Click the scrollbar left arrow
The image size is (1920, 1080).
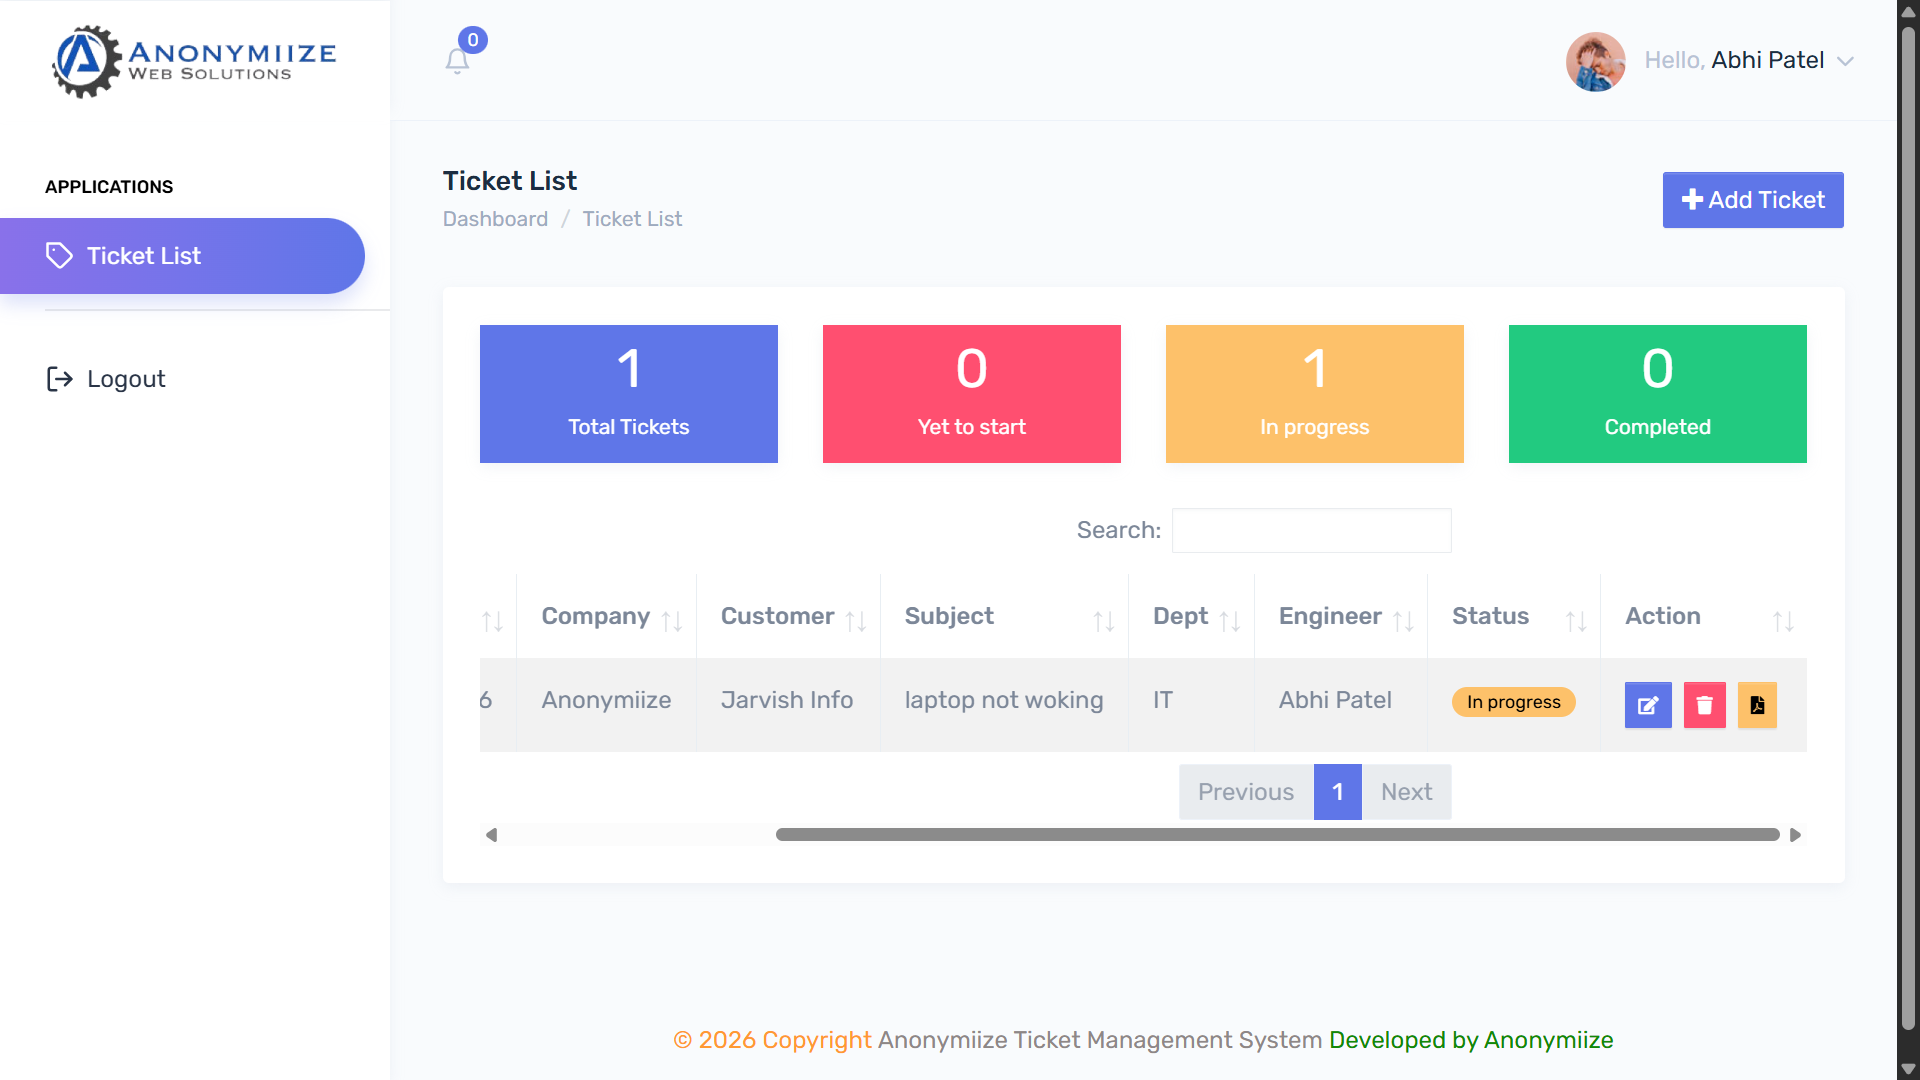[491, 835]
